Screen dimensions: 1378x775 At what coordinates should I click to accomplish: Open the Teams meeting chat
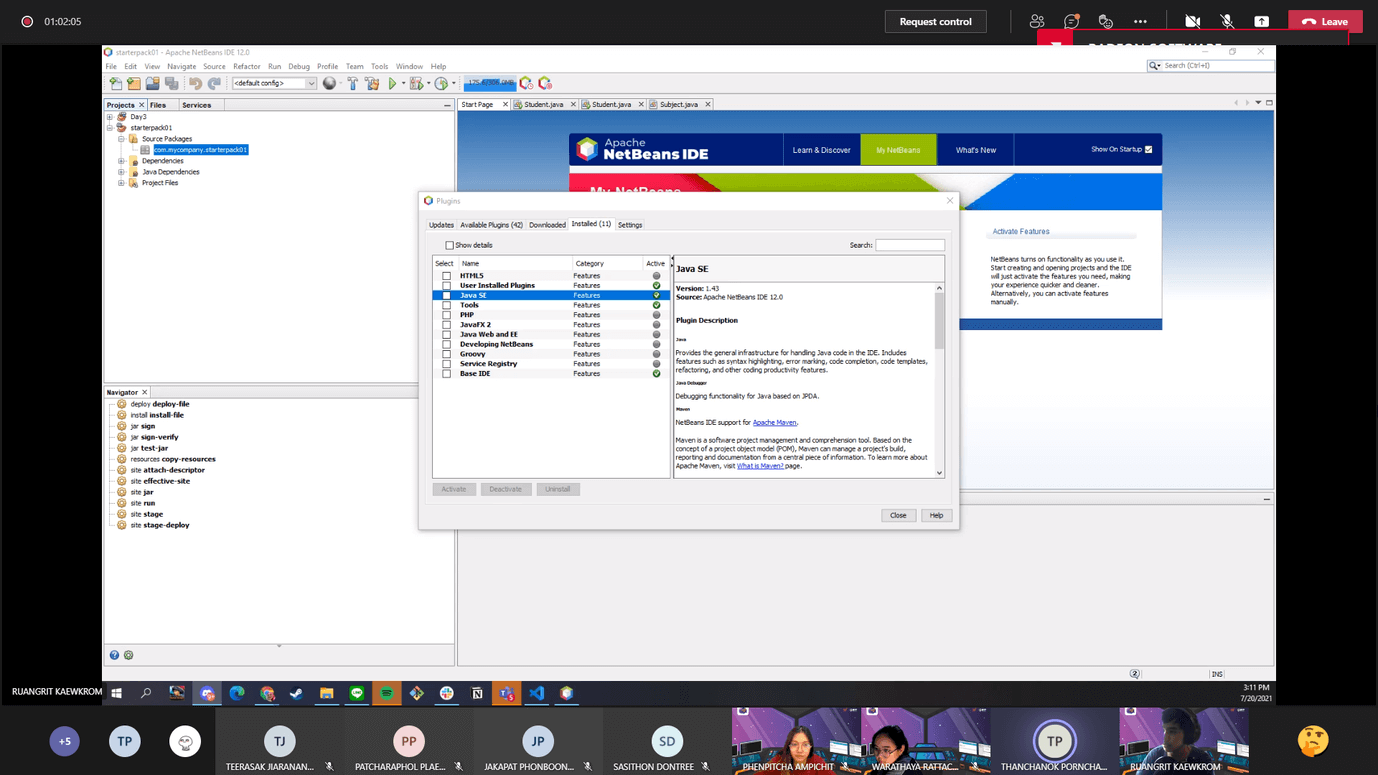pos(1071,21)
